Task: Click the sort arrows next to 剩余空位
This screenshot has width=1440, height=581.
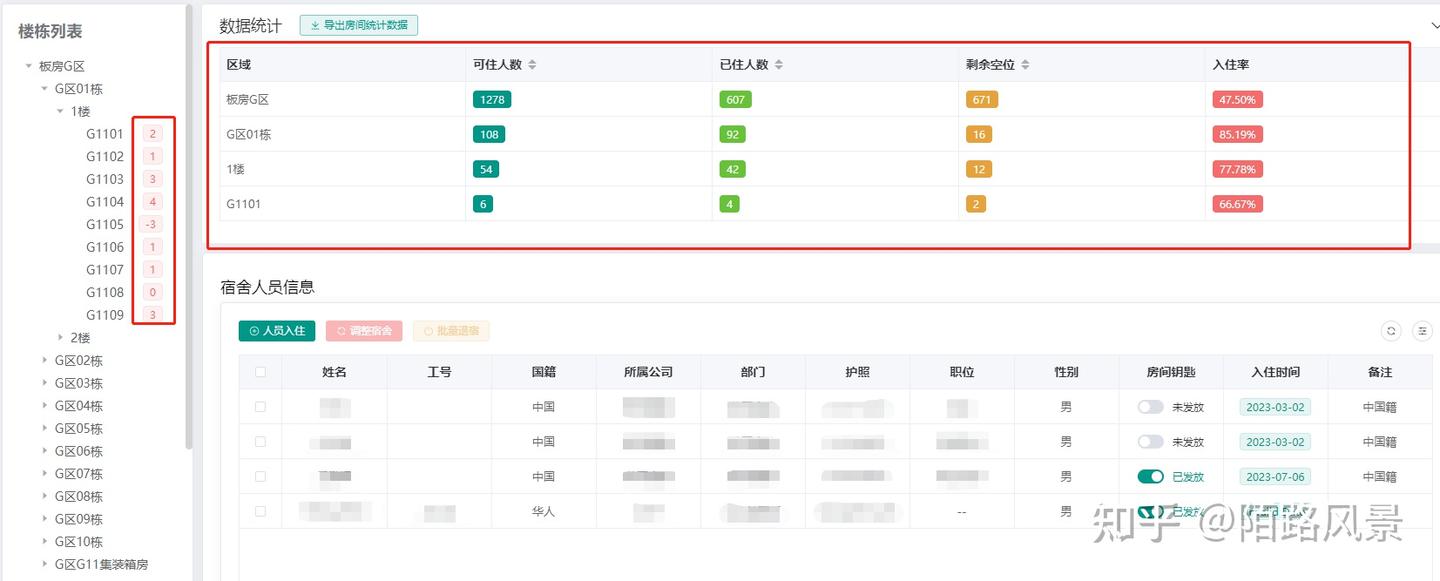Action: [x=1025, y=65]
